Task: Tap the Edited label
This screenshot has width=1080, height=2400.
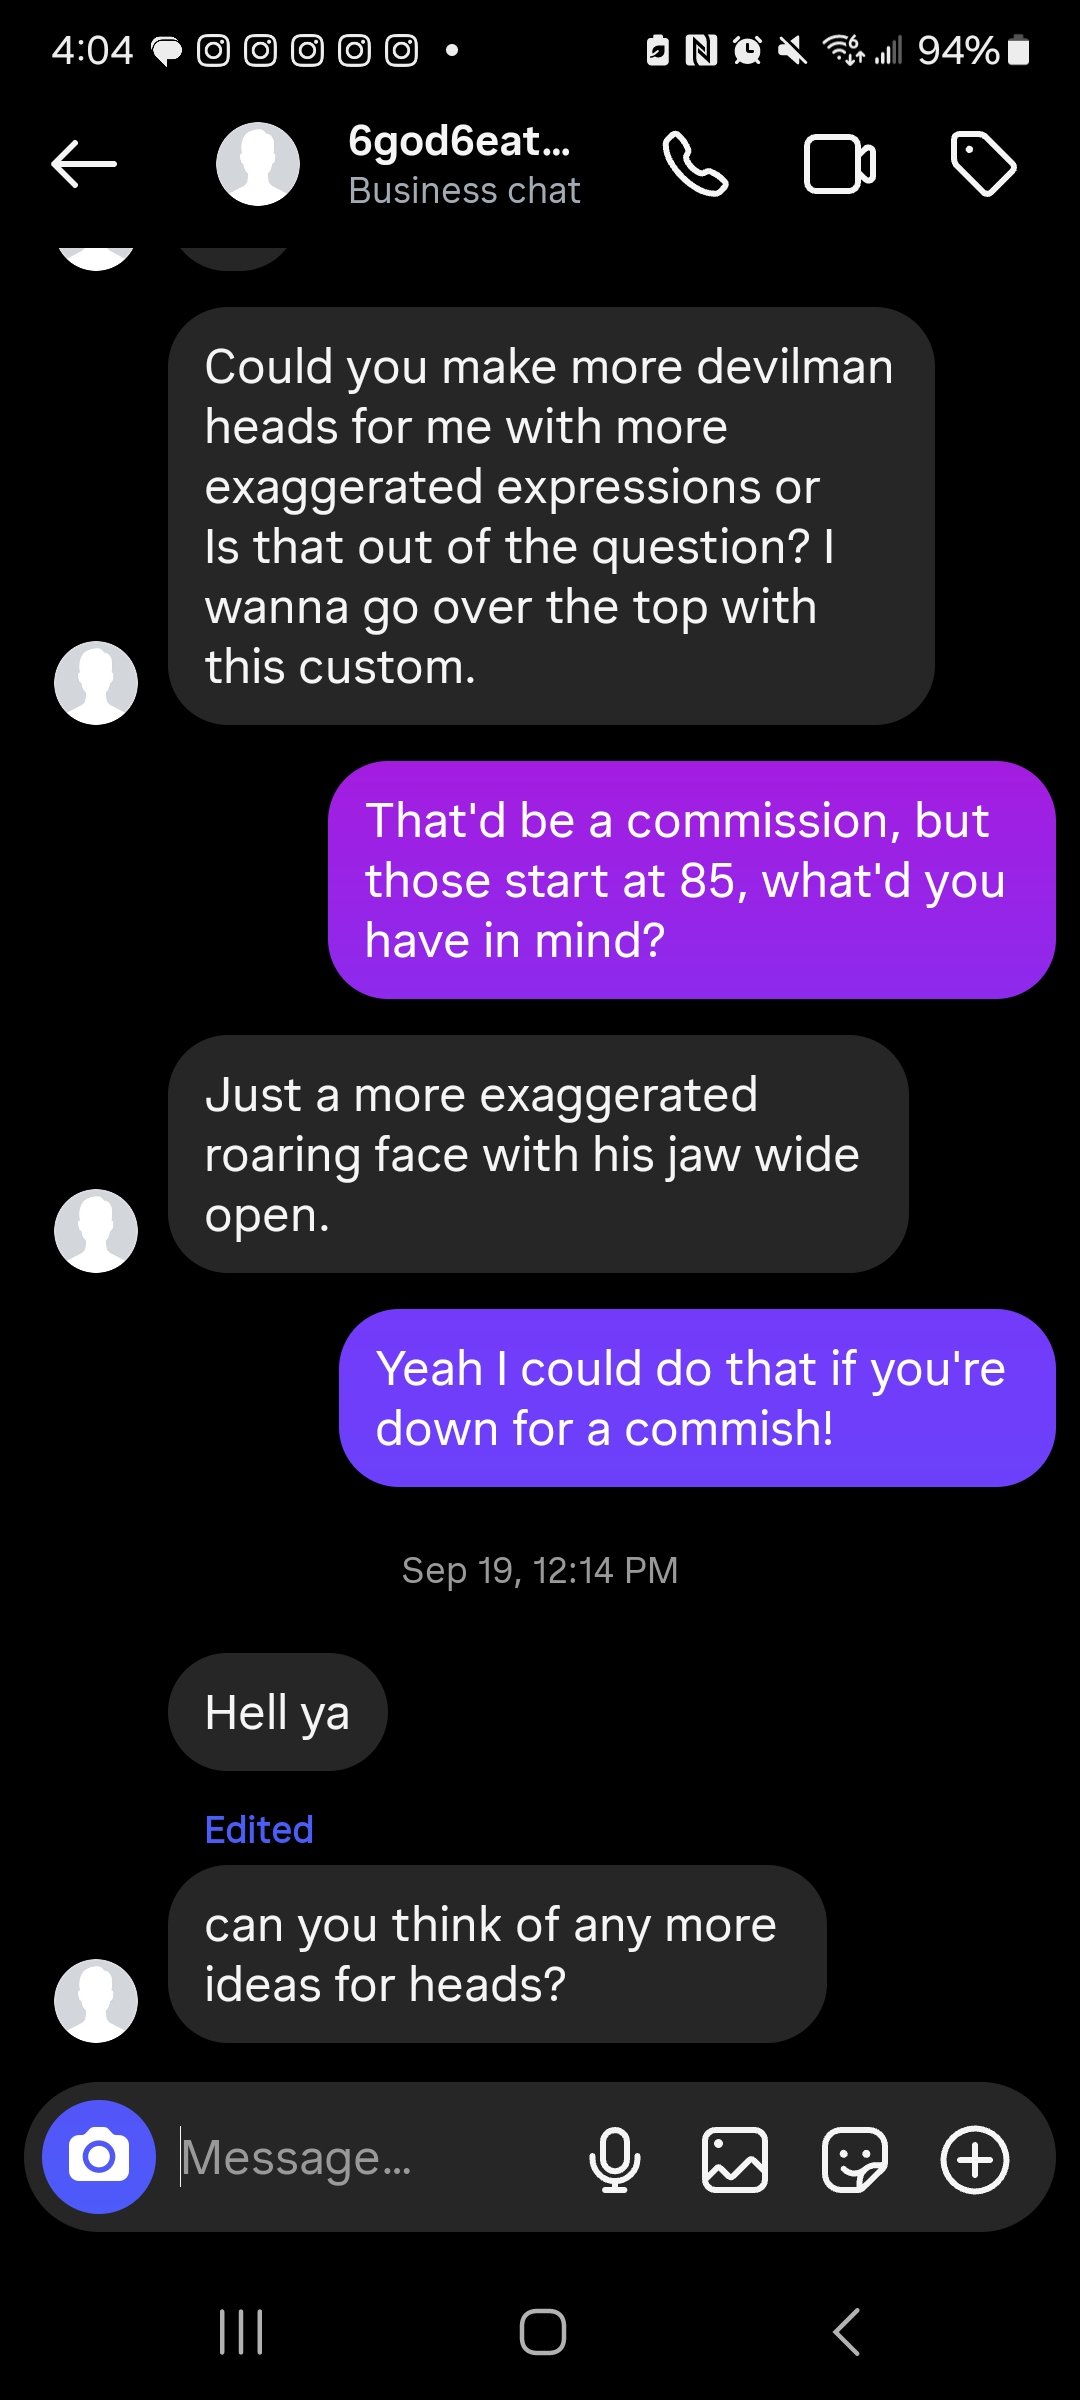Action: [x=259, y=1830]
